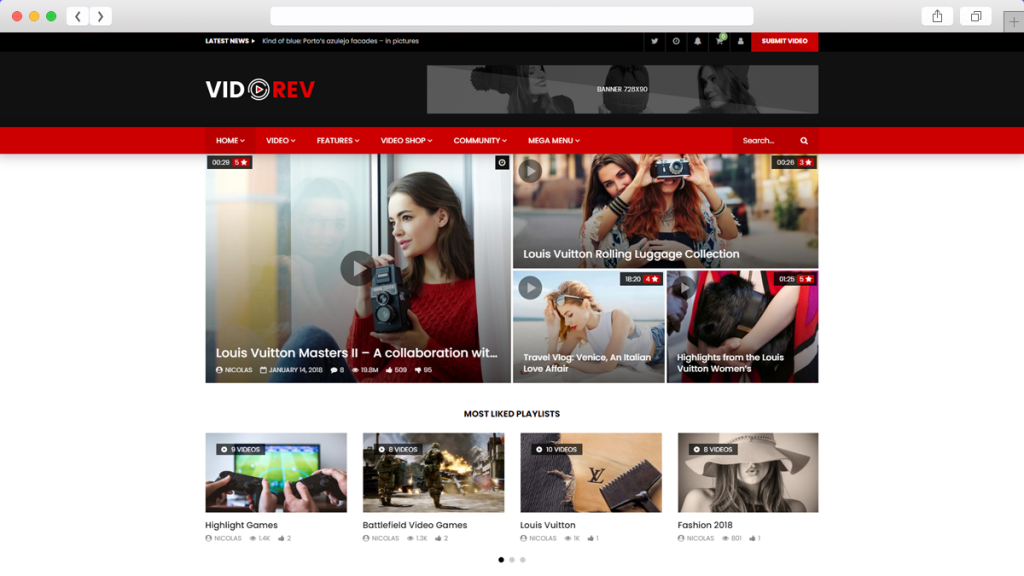The image size is (1024, 576).
Task: Click January 14, 2018 date on featured video
Action: click(291, 370)
